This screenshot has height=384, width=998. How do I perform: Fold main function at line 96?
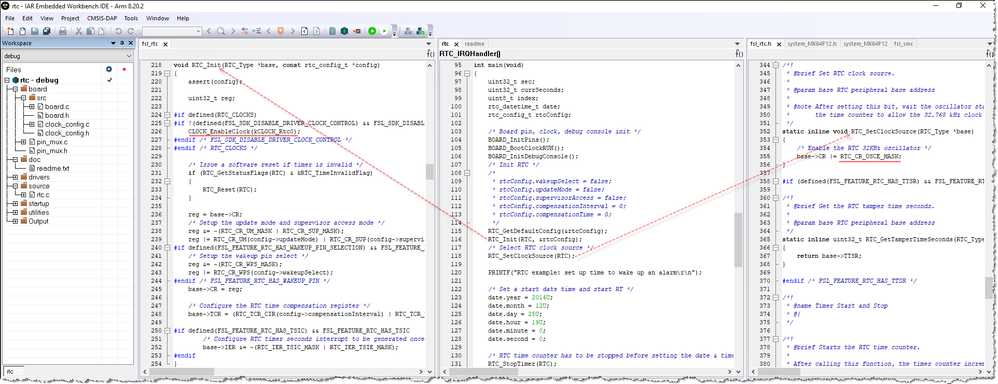click(x=467, y=74)
